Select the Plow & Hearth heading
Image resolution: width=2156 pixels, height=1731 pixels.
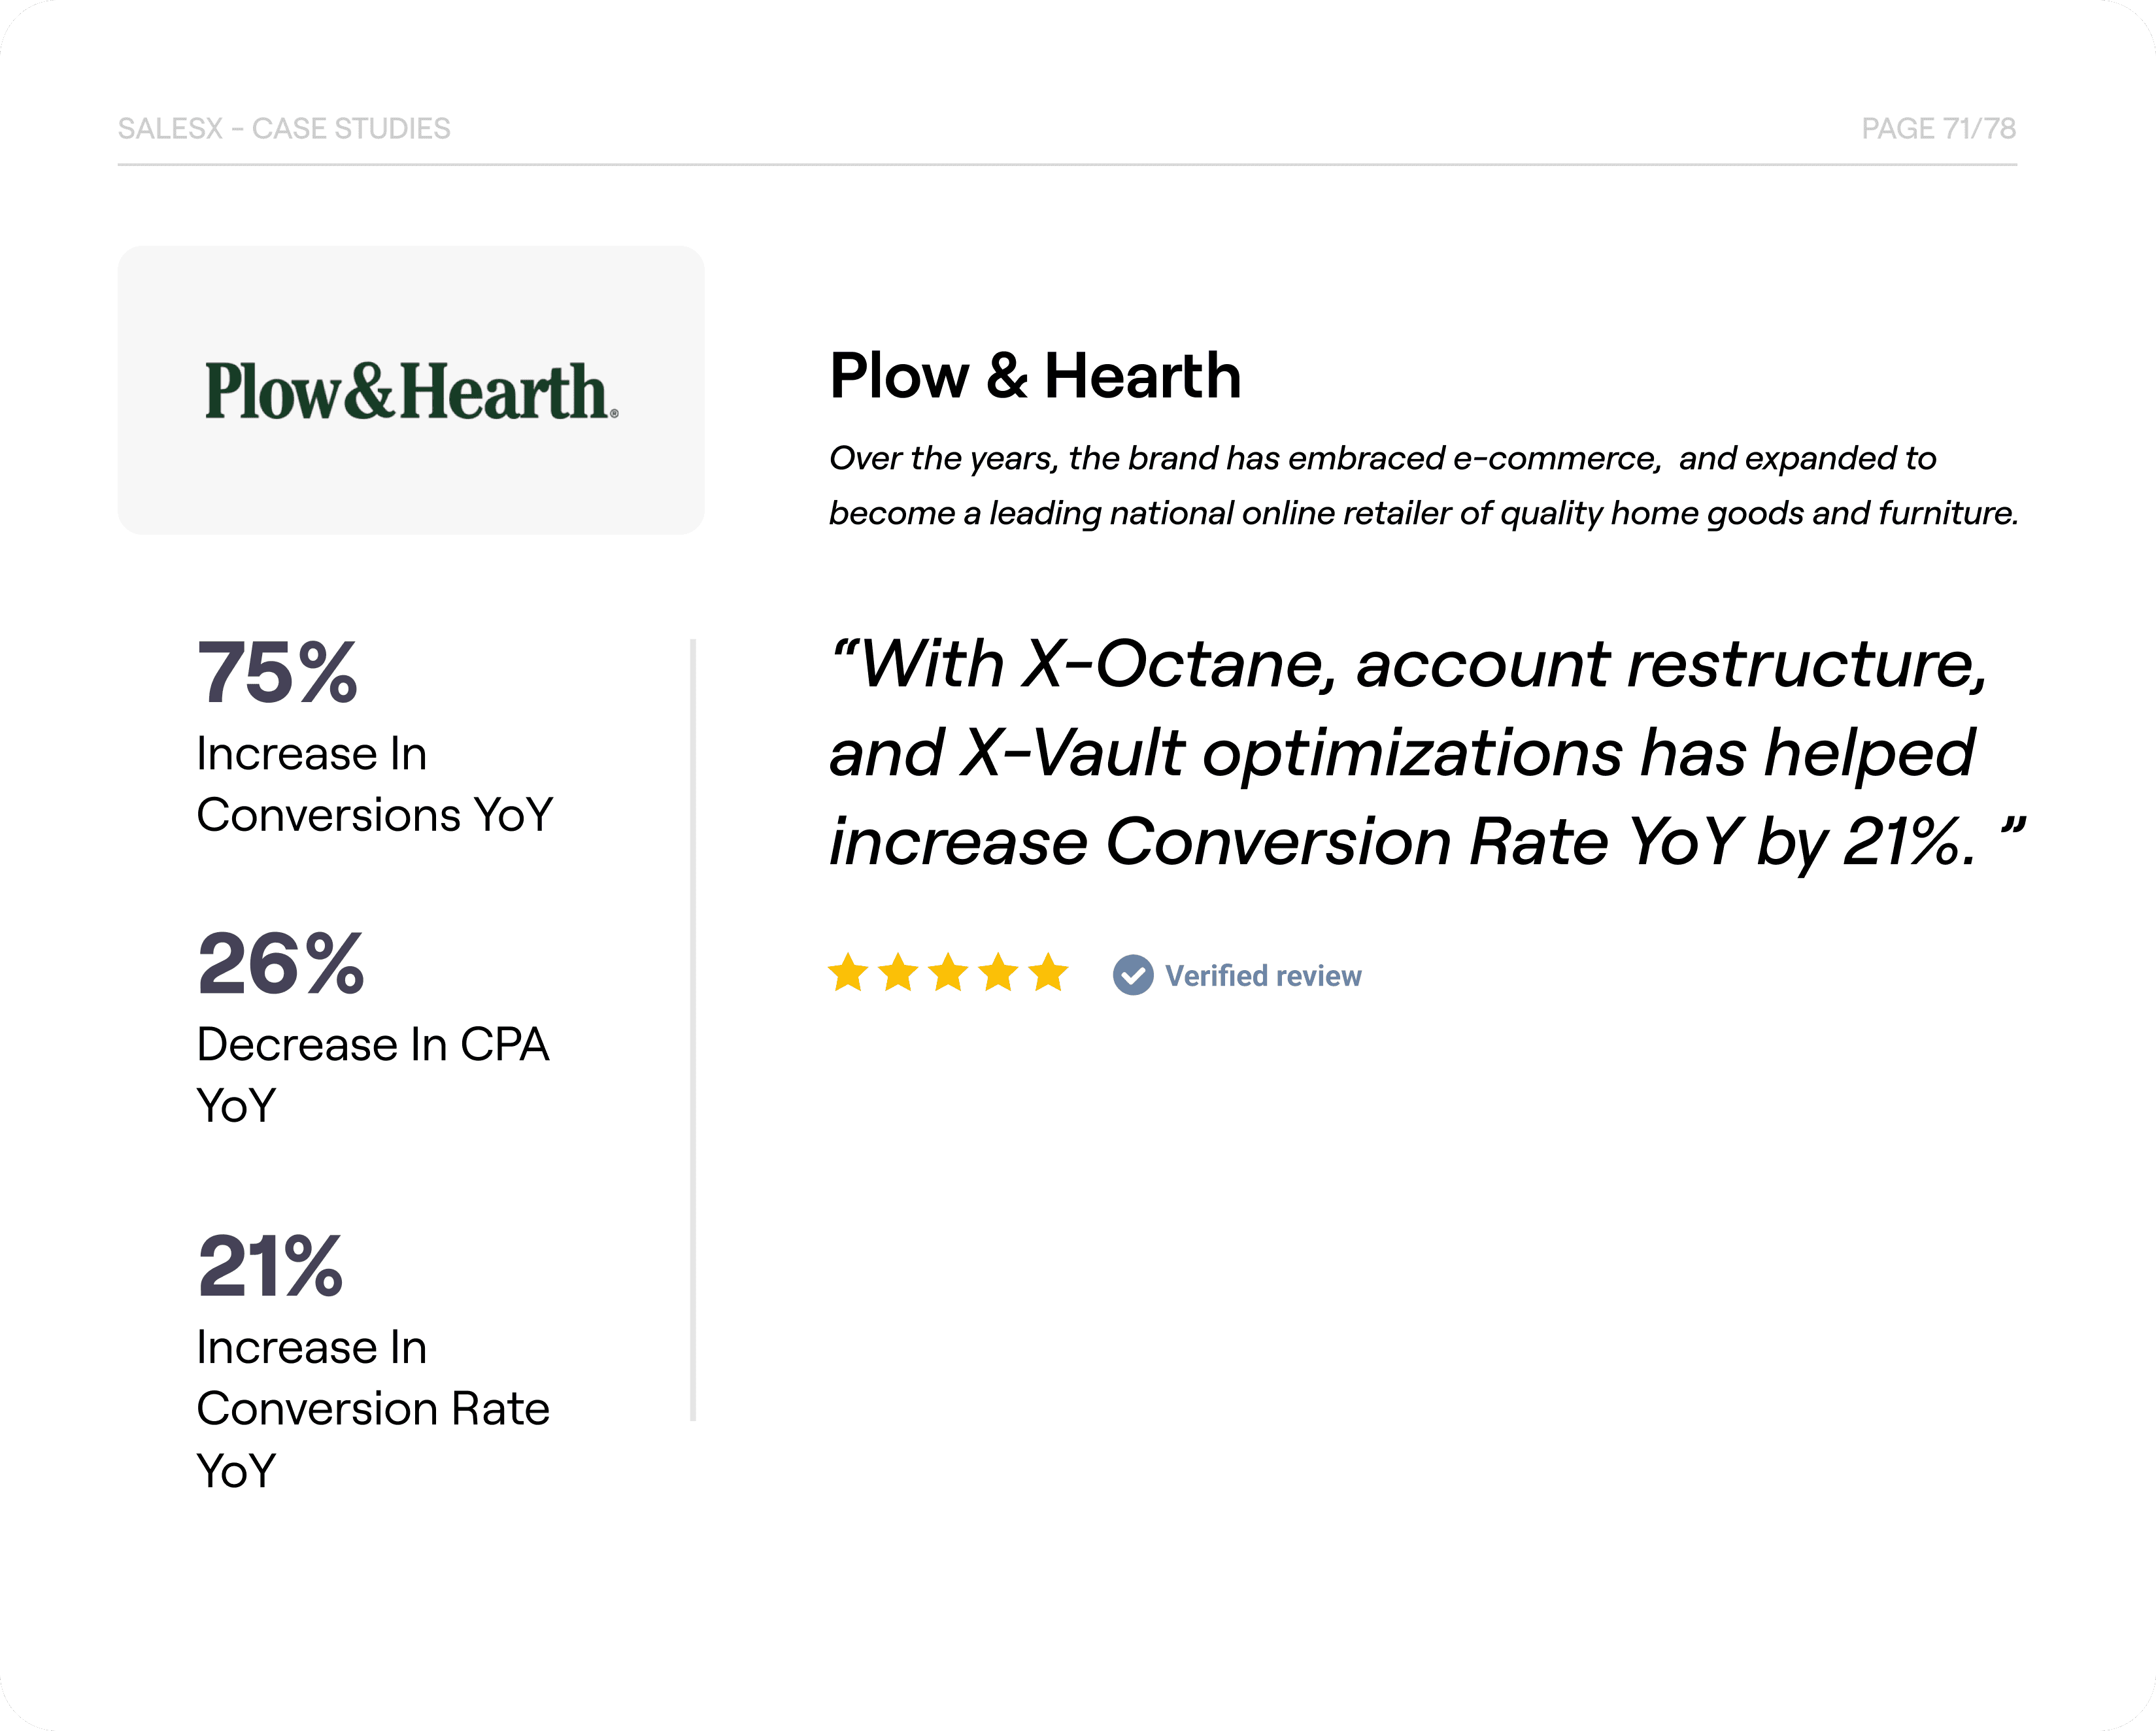pos(1035,376)
